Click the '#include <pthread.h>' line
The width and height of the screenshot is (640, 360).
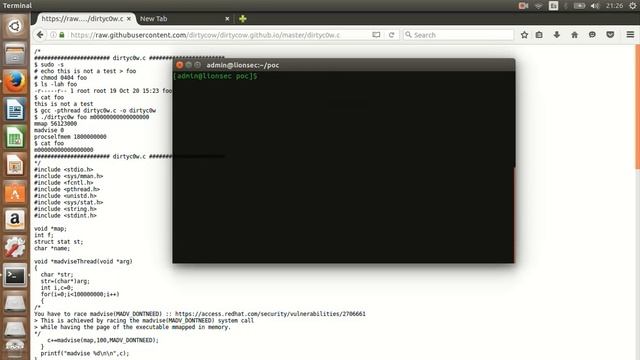click(67, 189)
